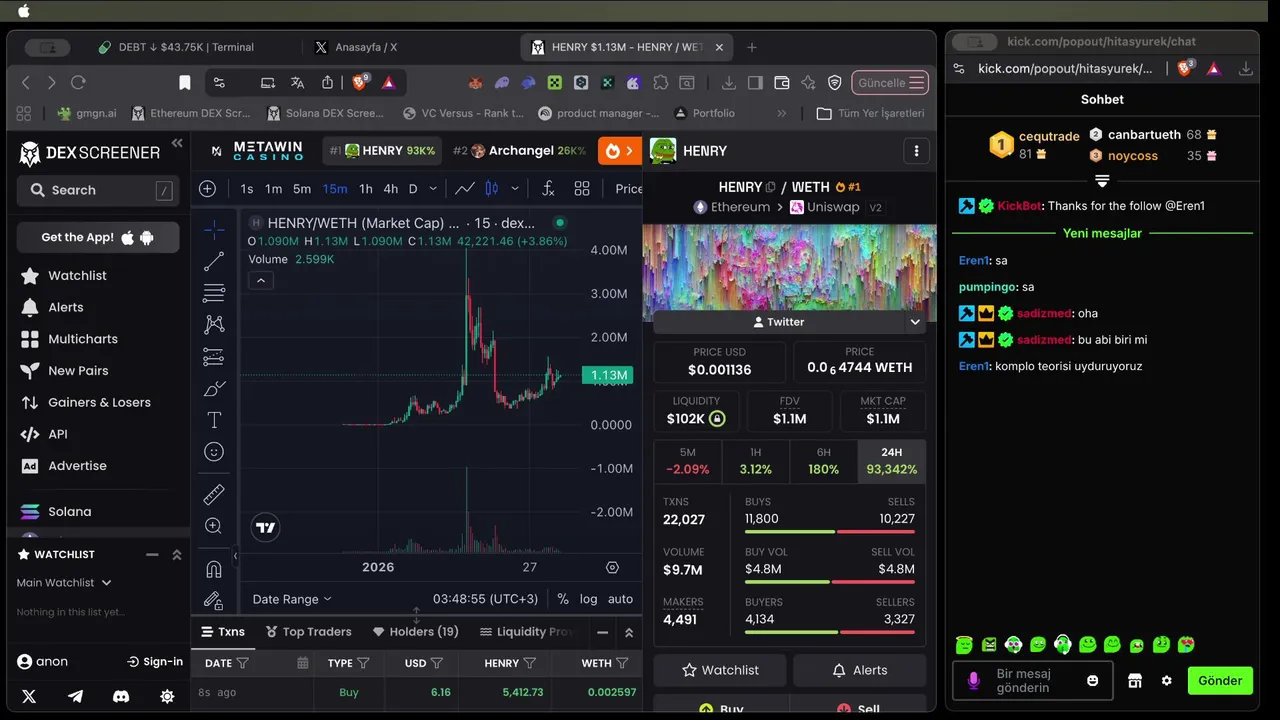1280x720 pixels.
Task: Toggle auto scale on chart
Action: [x=620, y=599]
